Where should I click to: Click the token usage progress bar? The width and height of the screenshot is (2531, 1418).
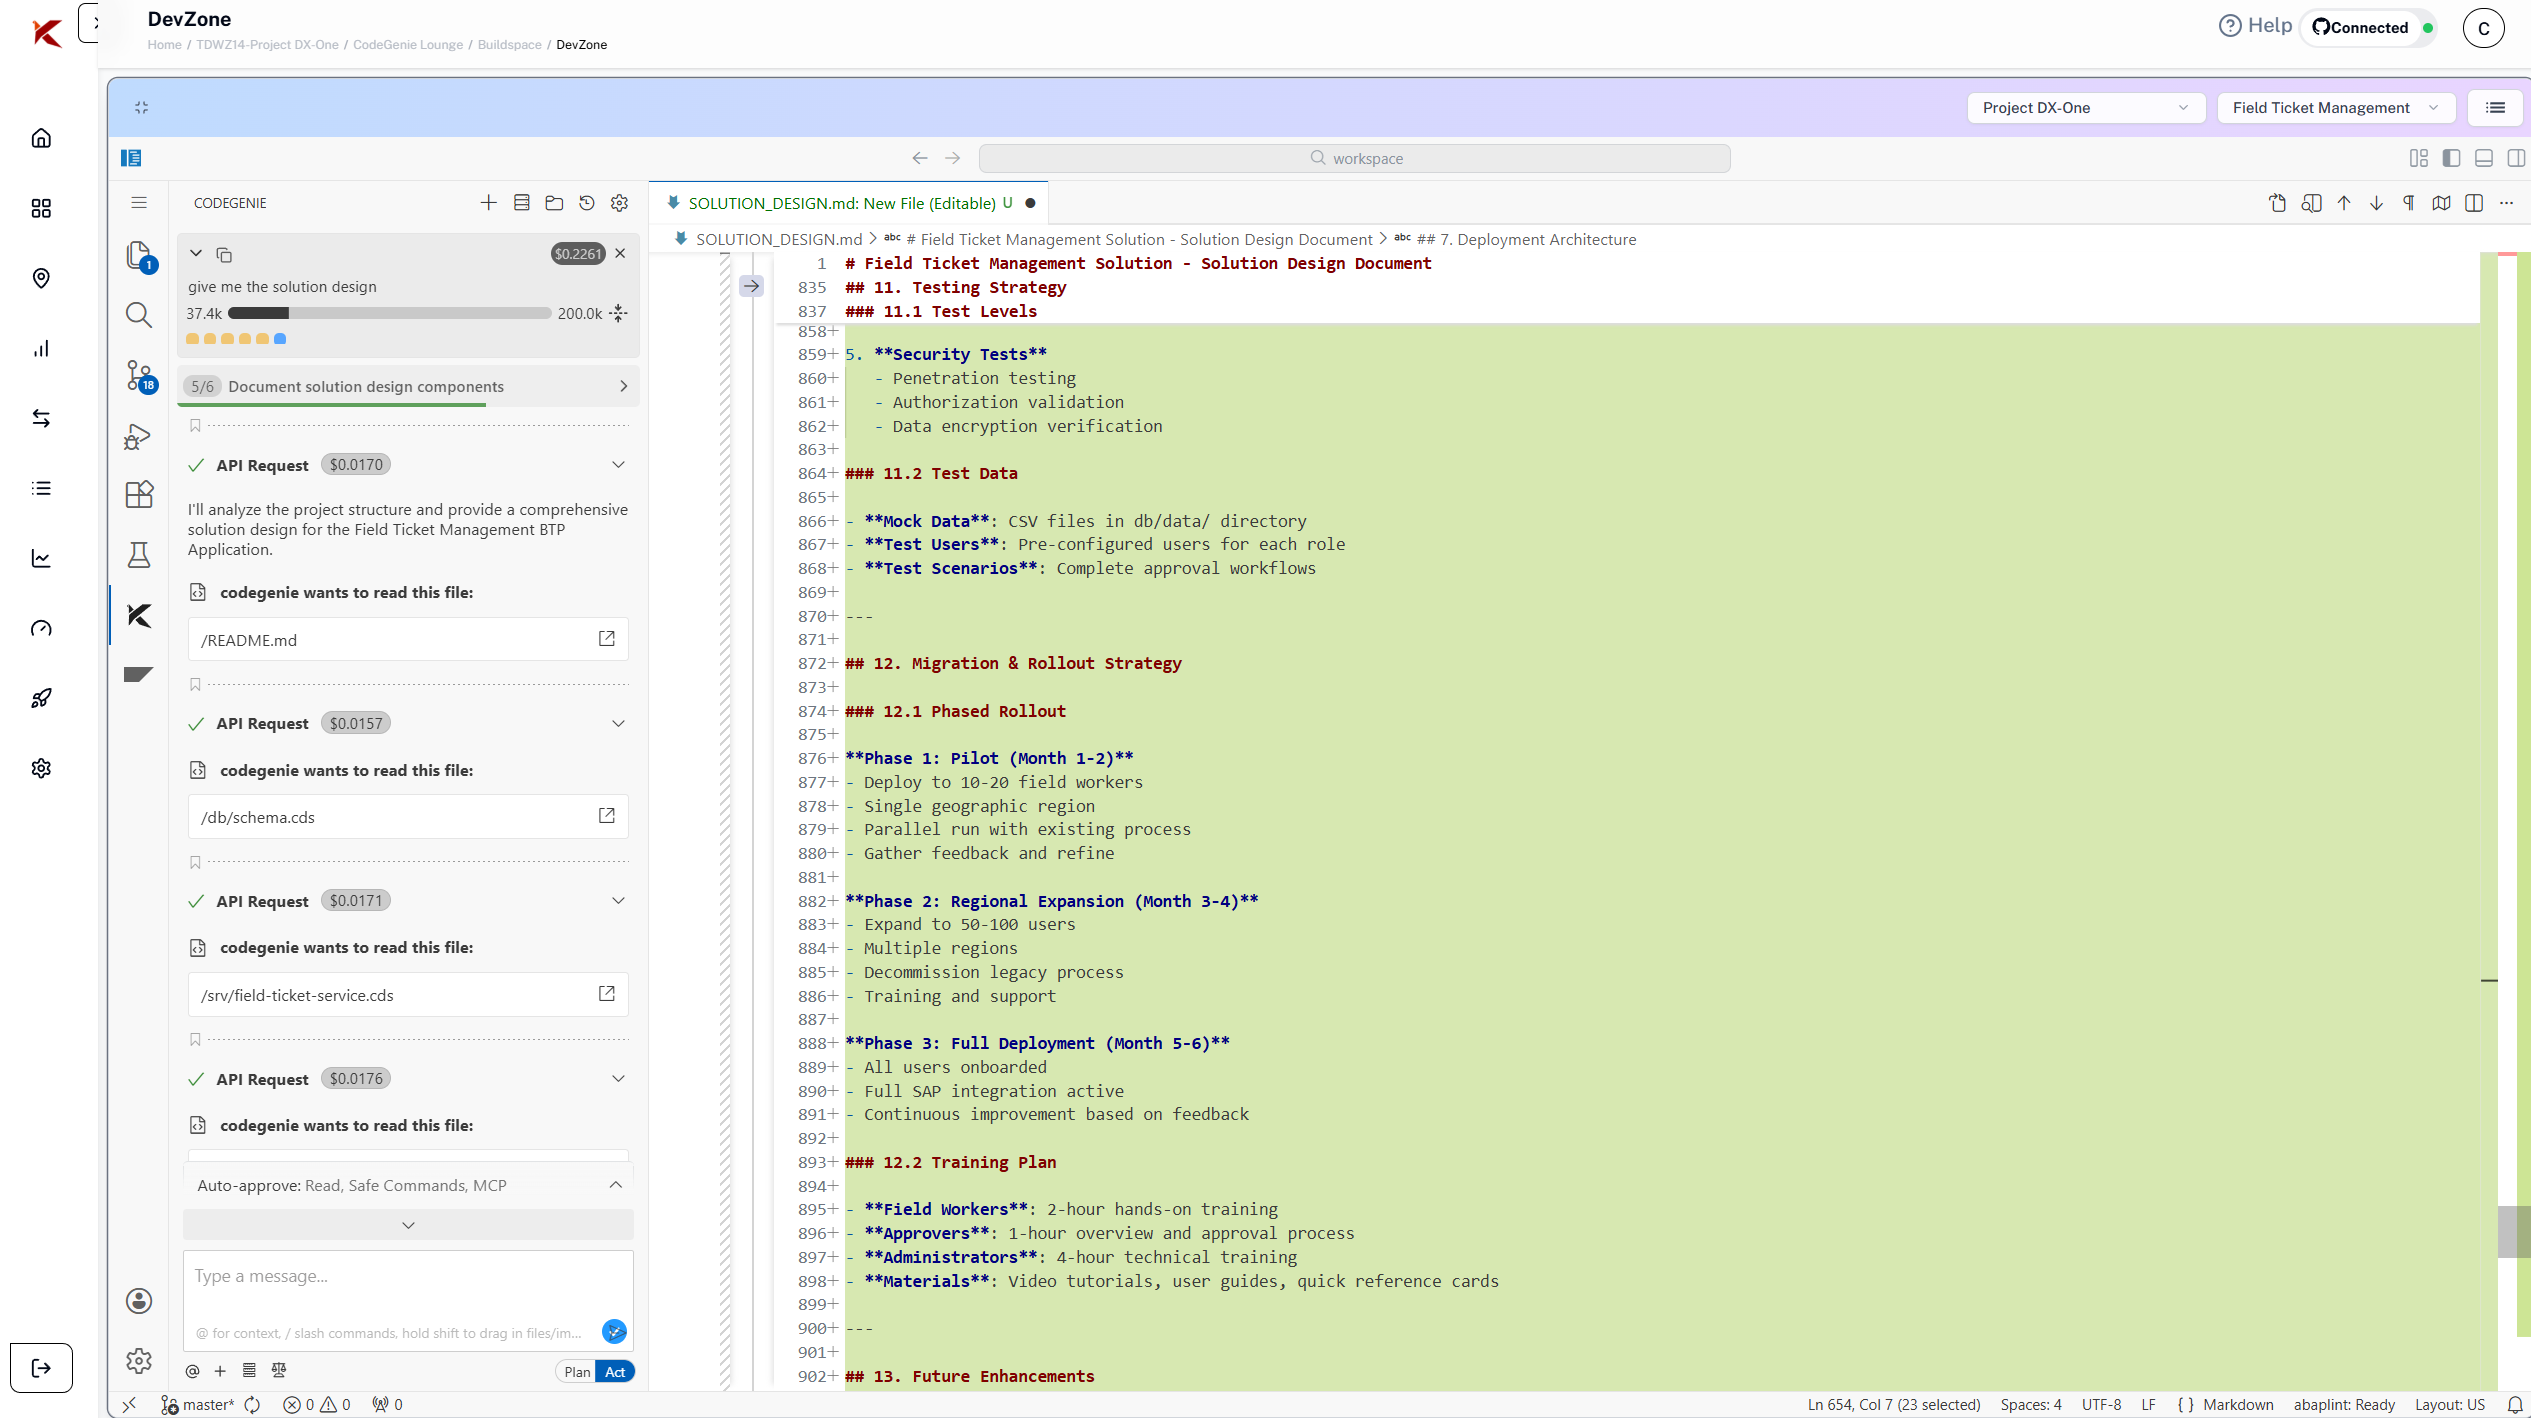(389, 314)
